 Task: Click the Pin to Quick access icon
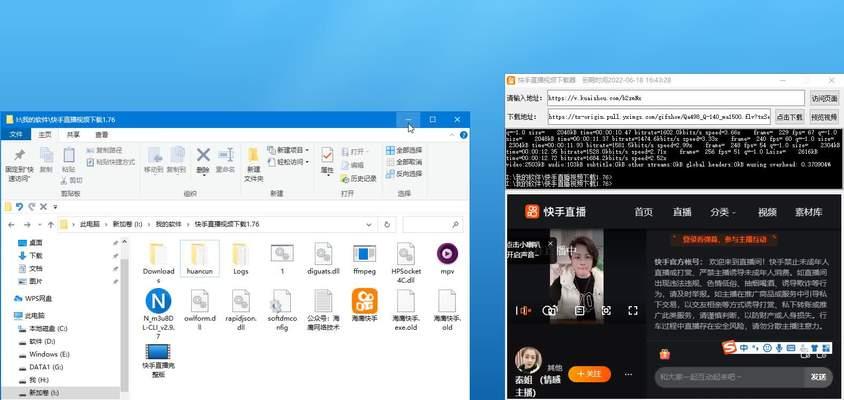pos(19,155)
